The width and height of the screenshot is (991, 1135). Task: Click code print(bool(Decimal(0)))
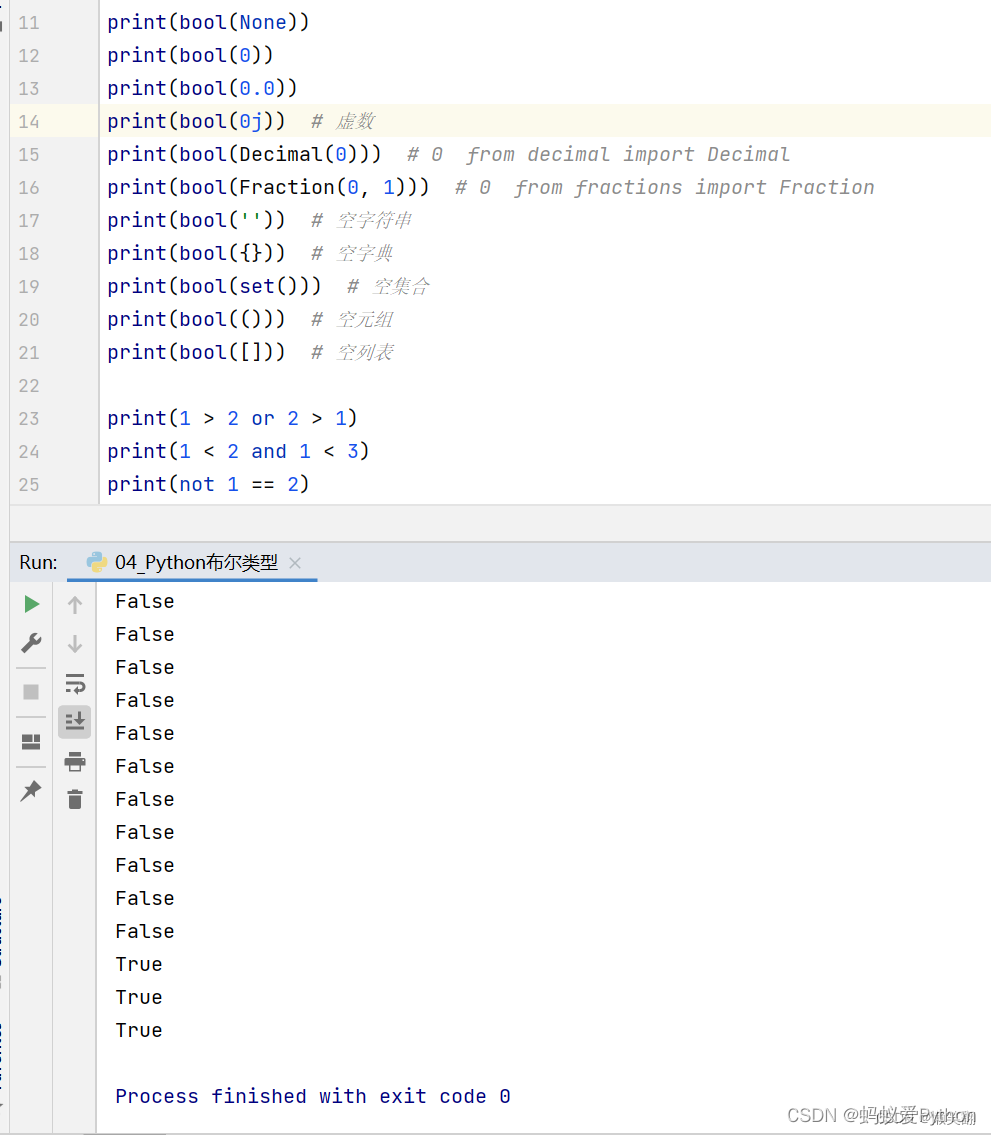(x=244, y=154)
